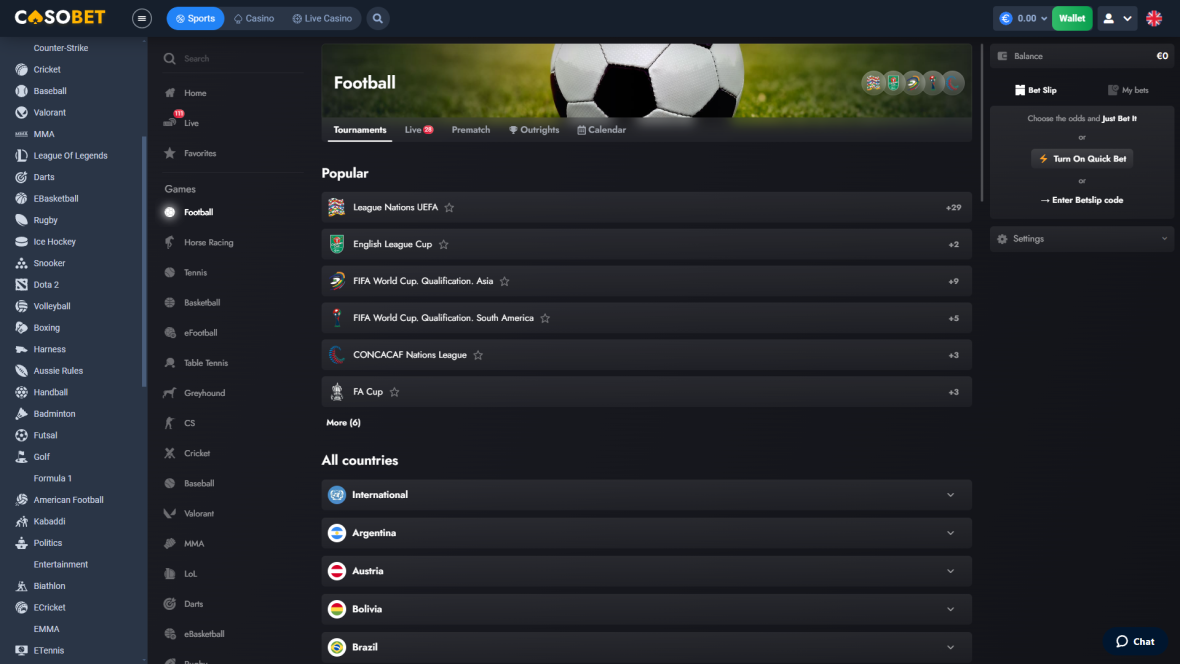The image size is (1180, 664).
Task: Expand the Settings panel in bet slip
Action: click(x=1081, y=239)
